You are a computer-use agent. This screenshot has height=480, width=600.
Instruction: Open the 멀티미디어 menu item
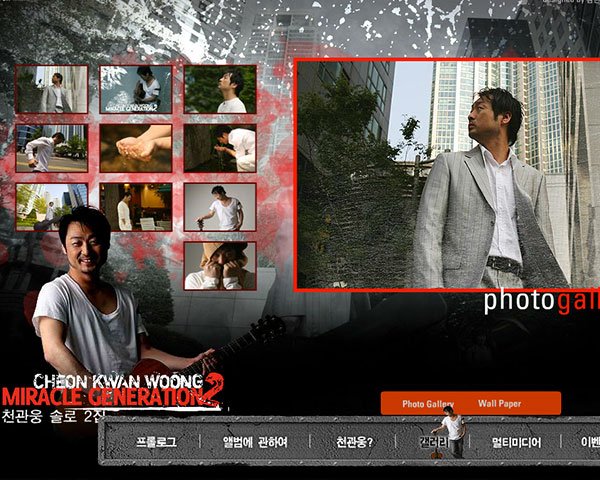coord(516,441)
